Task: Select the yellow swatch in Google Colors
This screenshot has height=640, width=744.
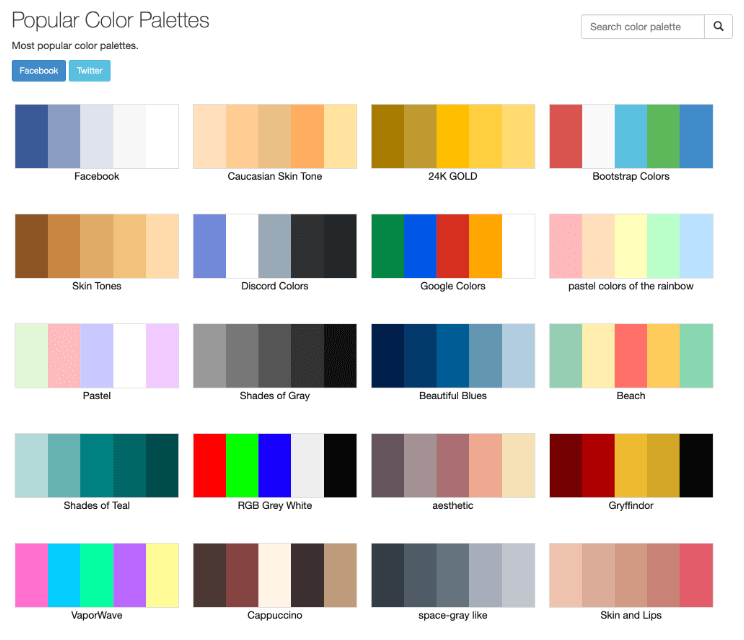Action: click(485, 246)
